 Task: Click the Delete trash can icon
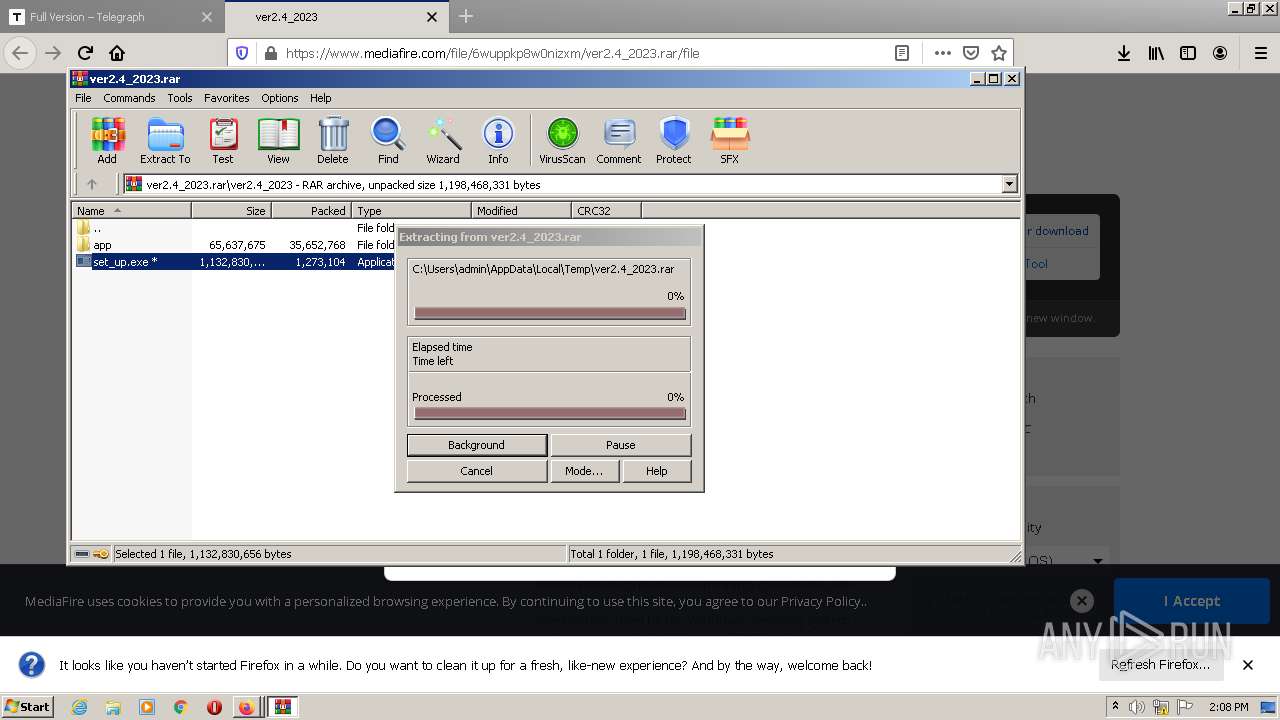click(333, 140)
